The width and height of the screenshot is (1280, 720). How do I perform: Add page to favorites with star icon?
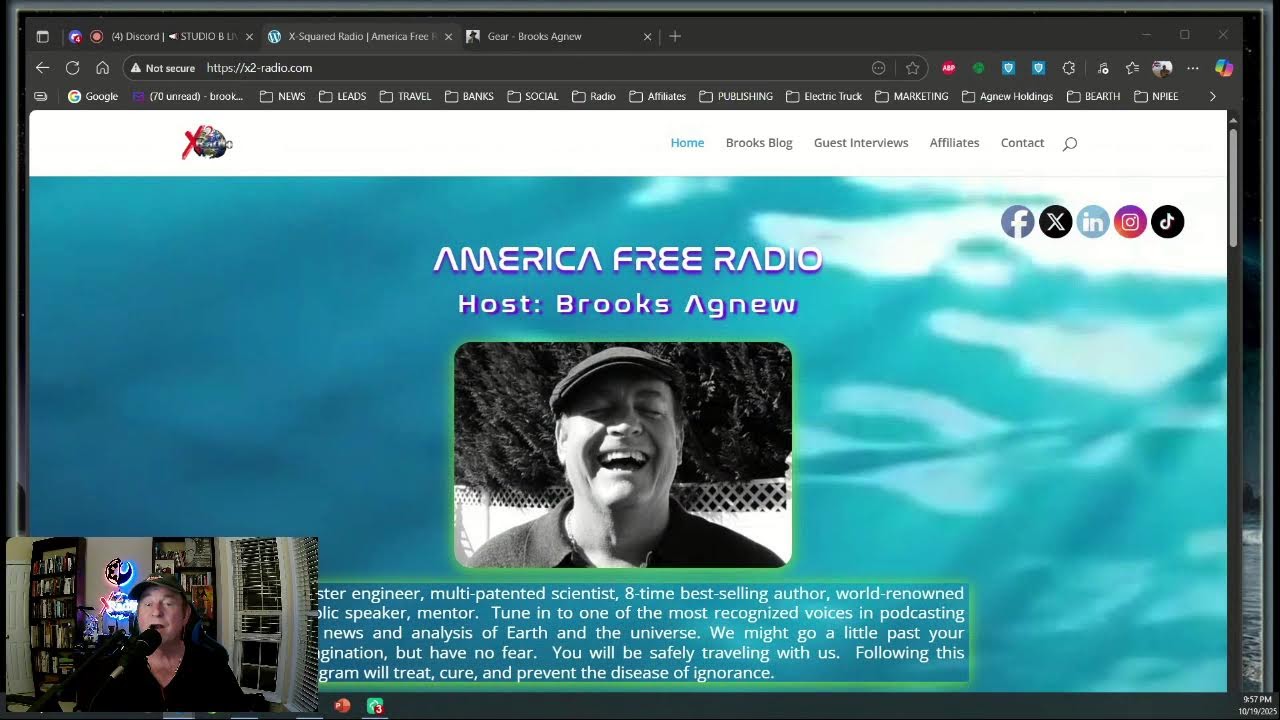point(912,68)
